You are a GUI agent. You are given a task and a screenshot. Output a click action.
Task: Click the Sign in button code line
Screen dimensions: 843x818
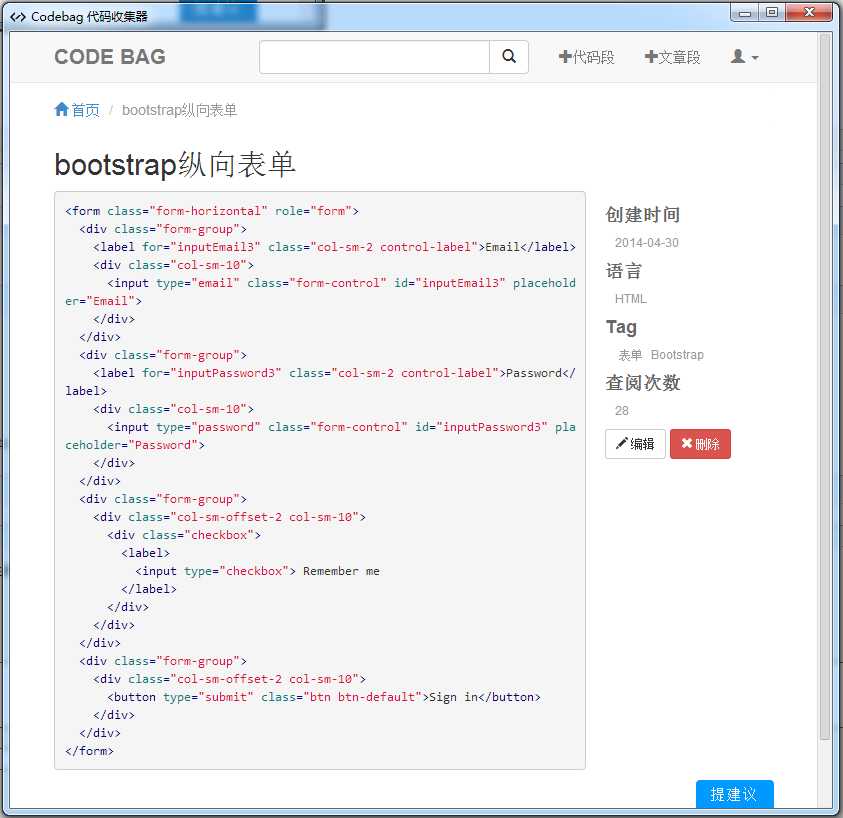pos(324,697)
